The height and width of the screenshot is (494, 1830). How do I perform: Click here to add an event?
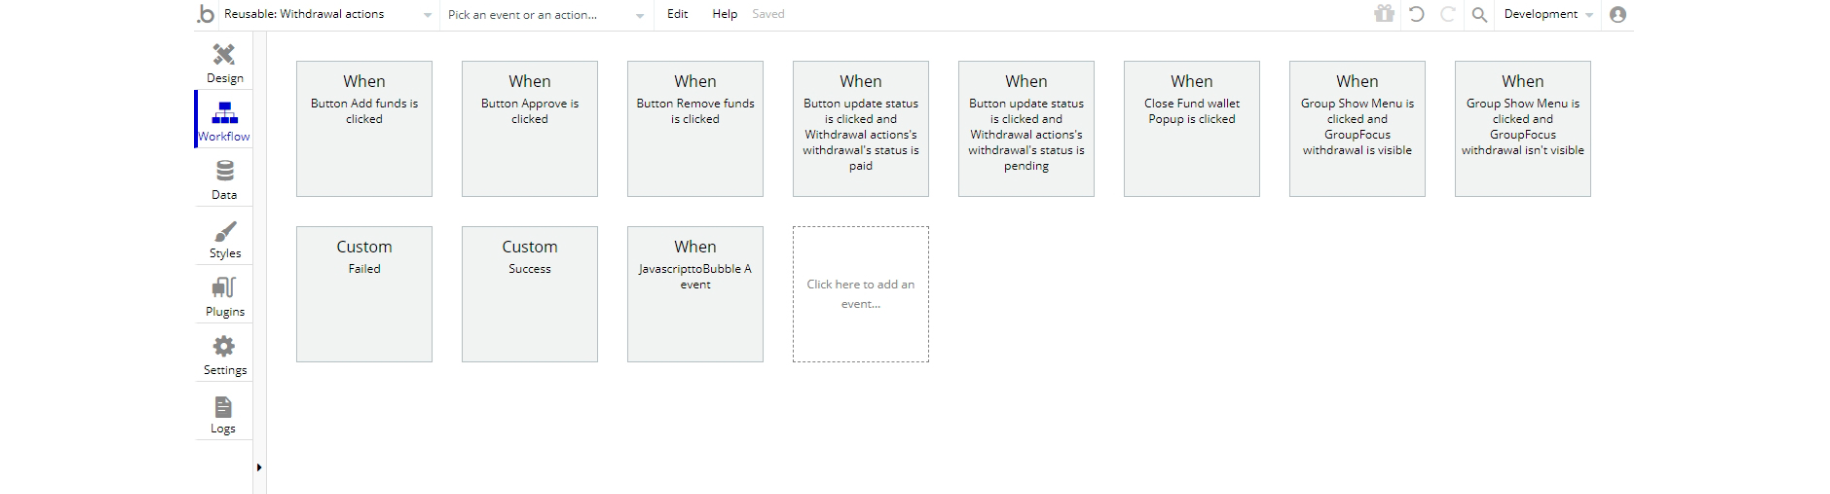point(860,294)
